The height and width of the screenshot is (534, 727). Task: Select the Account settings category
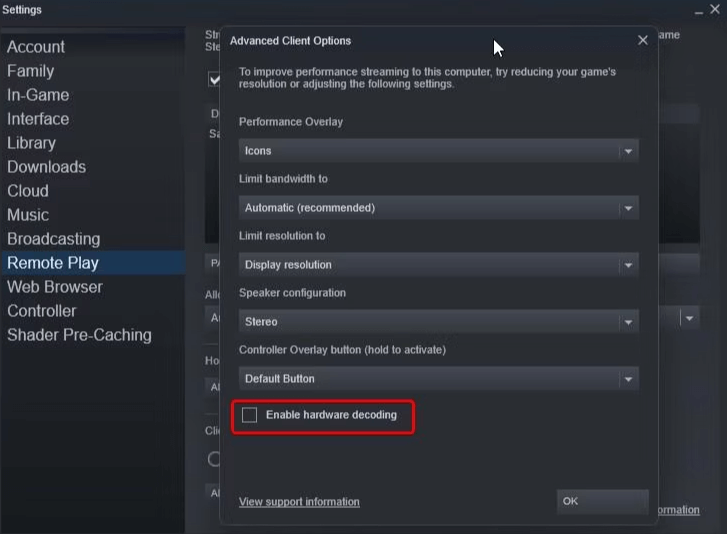(x=36, y=47)
